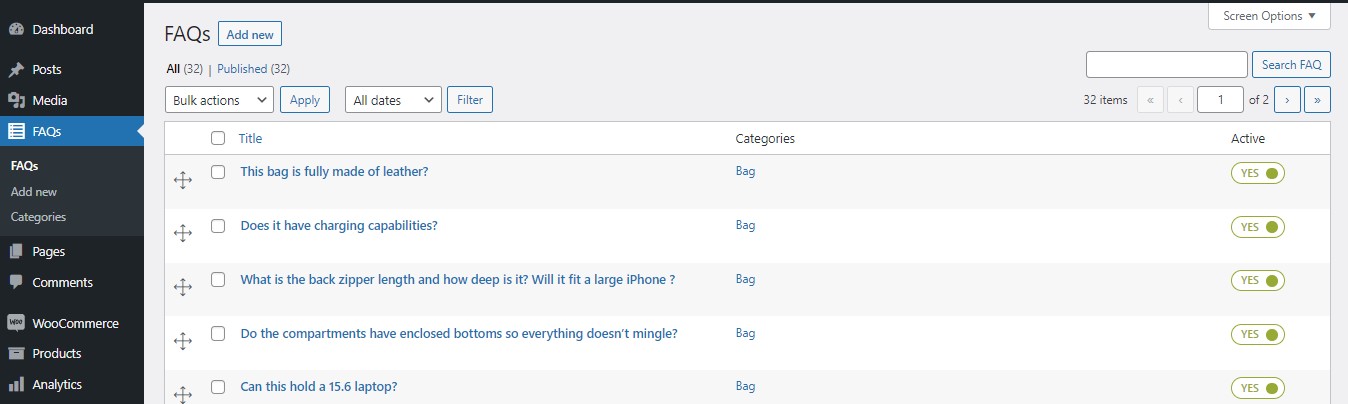Click the Search FAQ text field
Viewport: 1348px width, 404px height.
coord(1166,65)
